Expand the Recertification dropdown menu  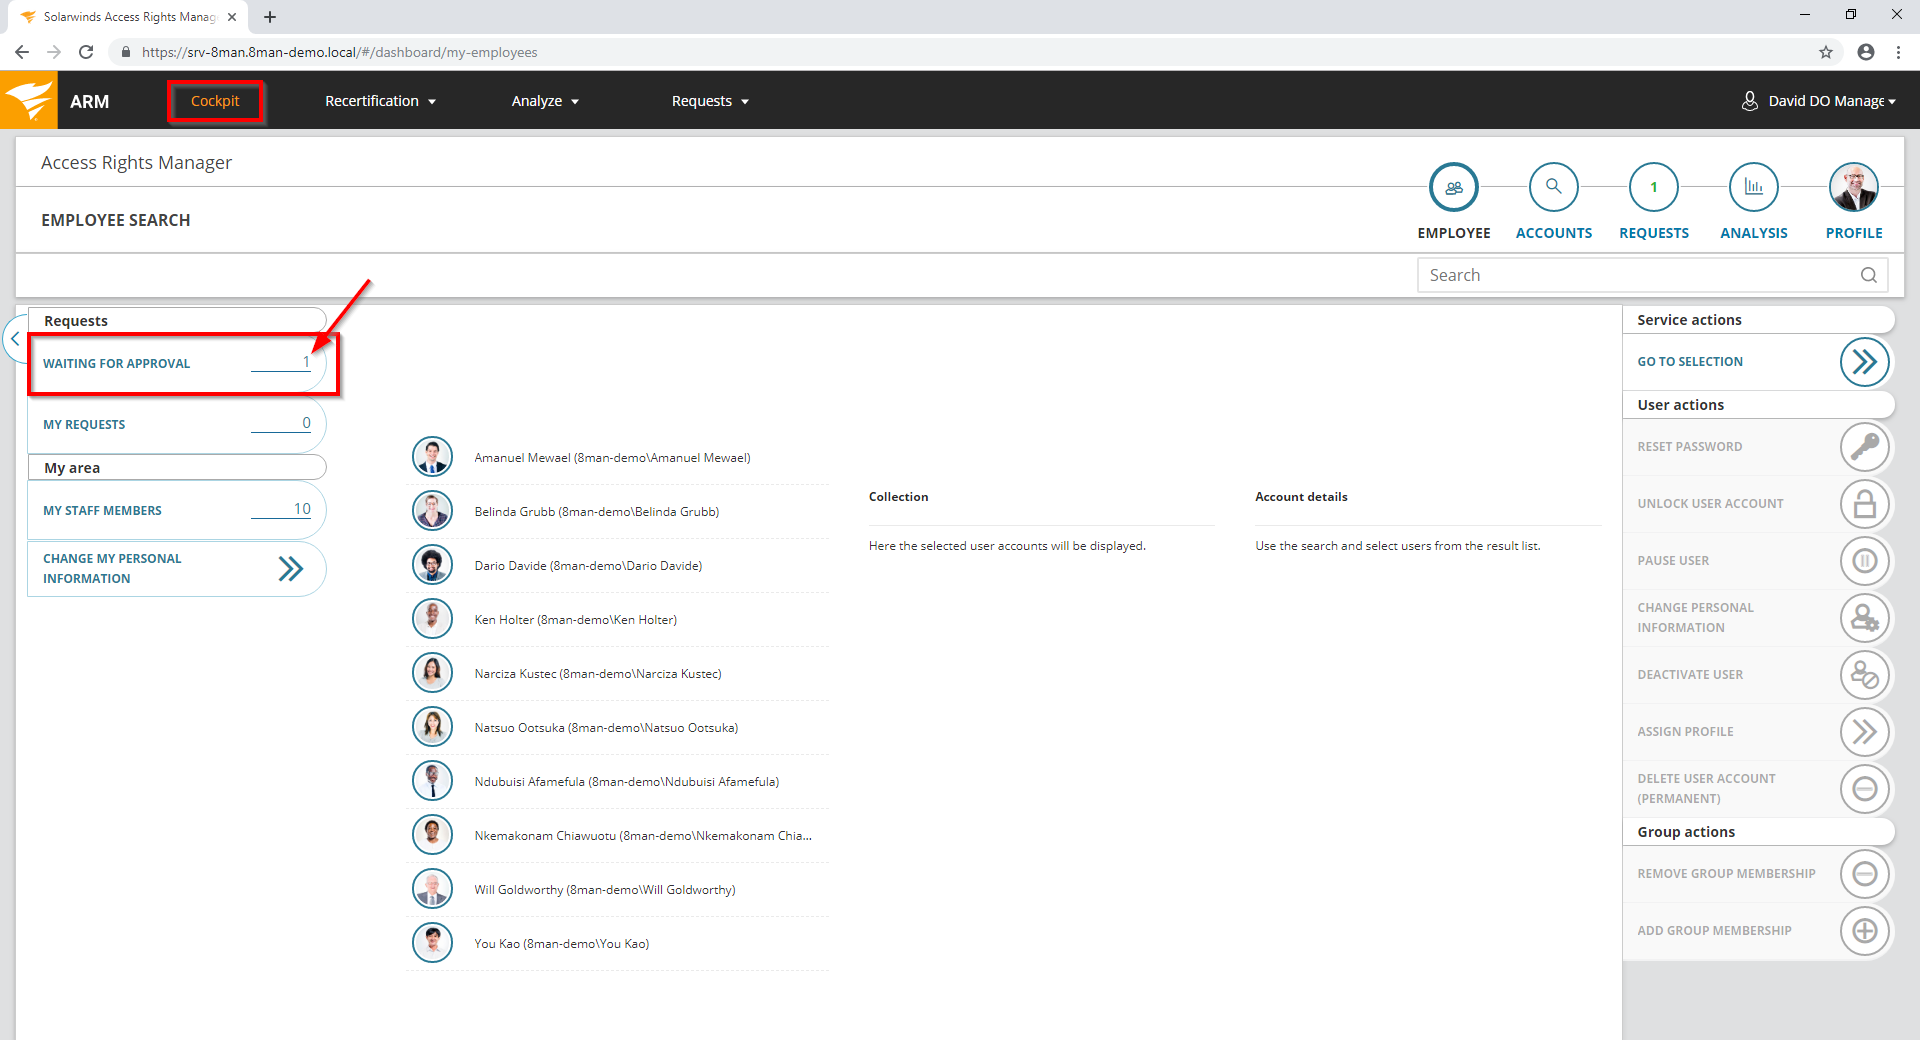(380, 101)
